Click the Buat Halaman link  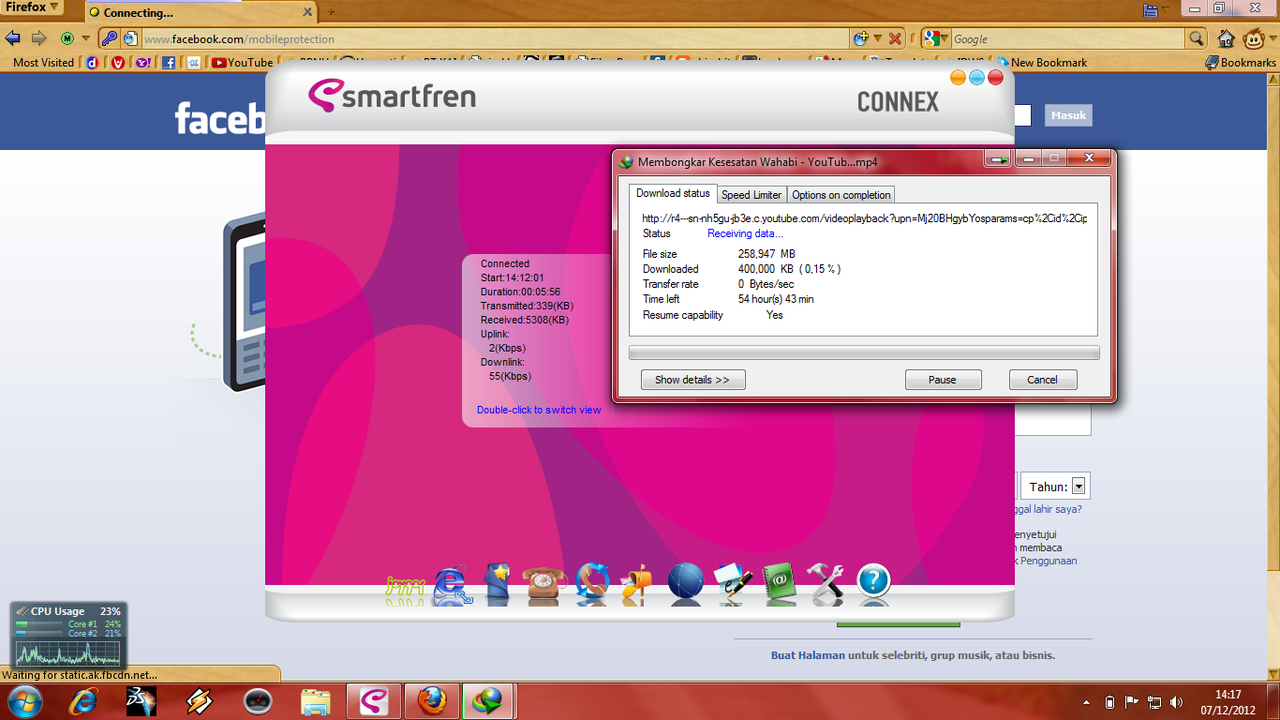point(808,656)
